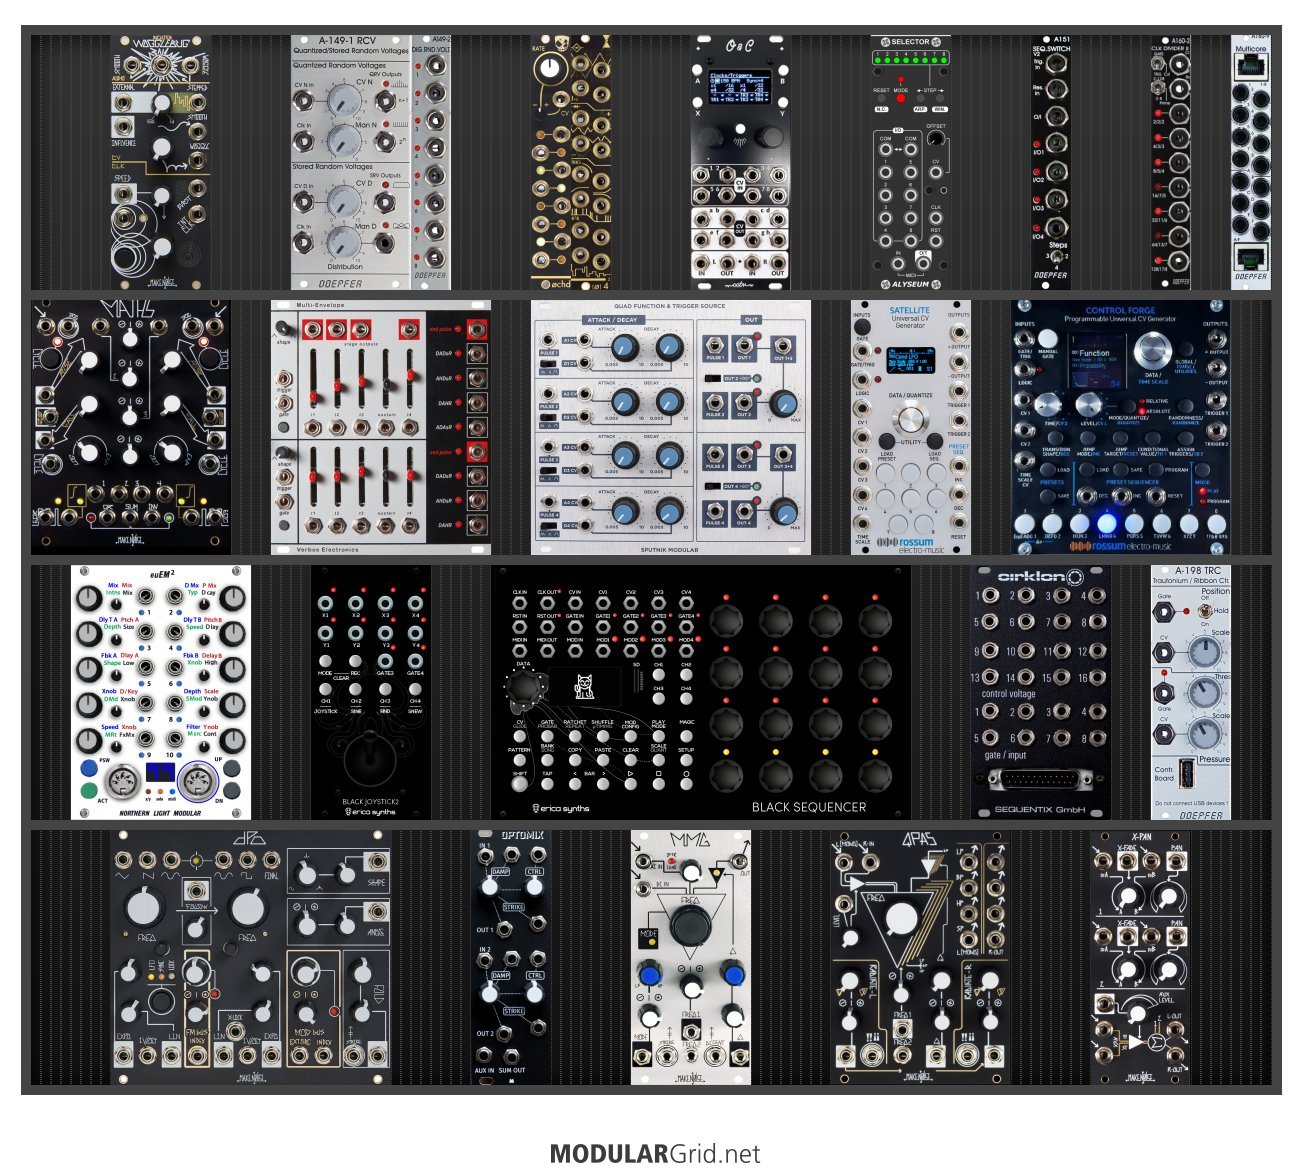This screenshot has width=1312, height=1175.
Task: Click the OLED display on the O&C module
Action: pyautogui.click(x=739, y=86)
